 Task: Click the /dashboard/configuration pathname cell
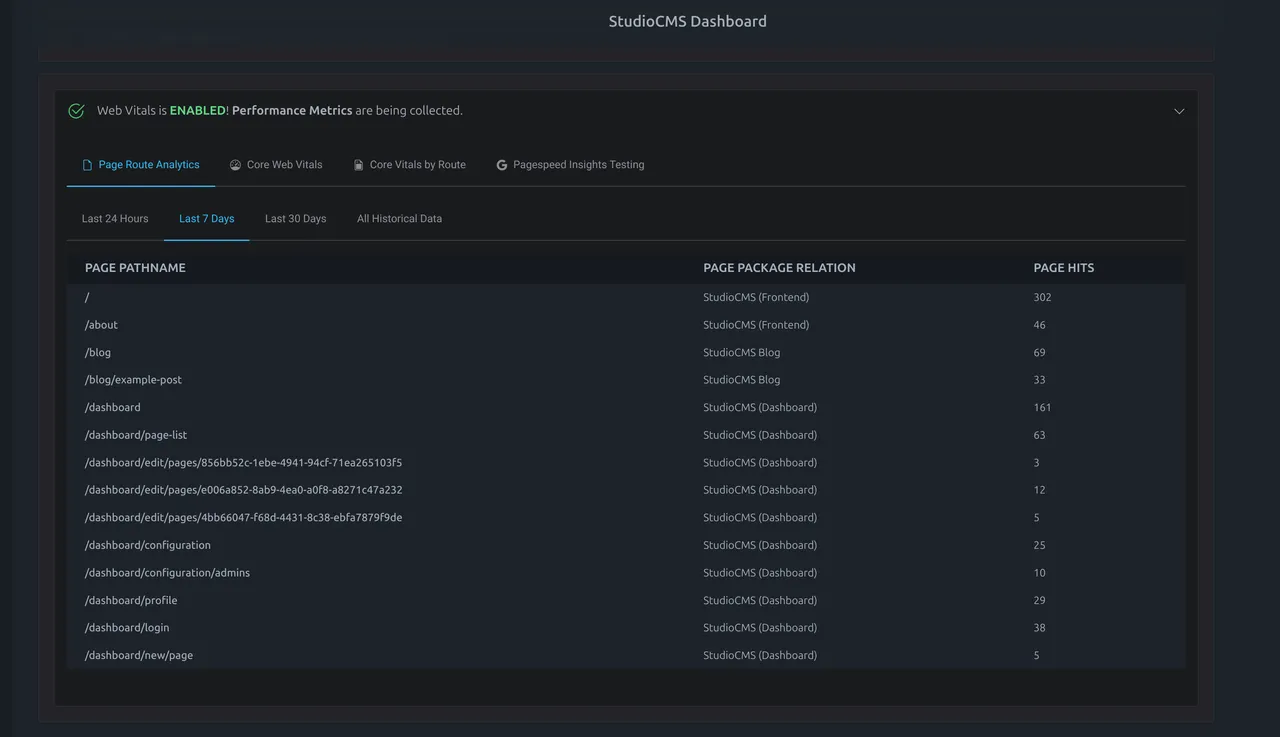coord(148,546)
